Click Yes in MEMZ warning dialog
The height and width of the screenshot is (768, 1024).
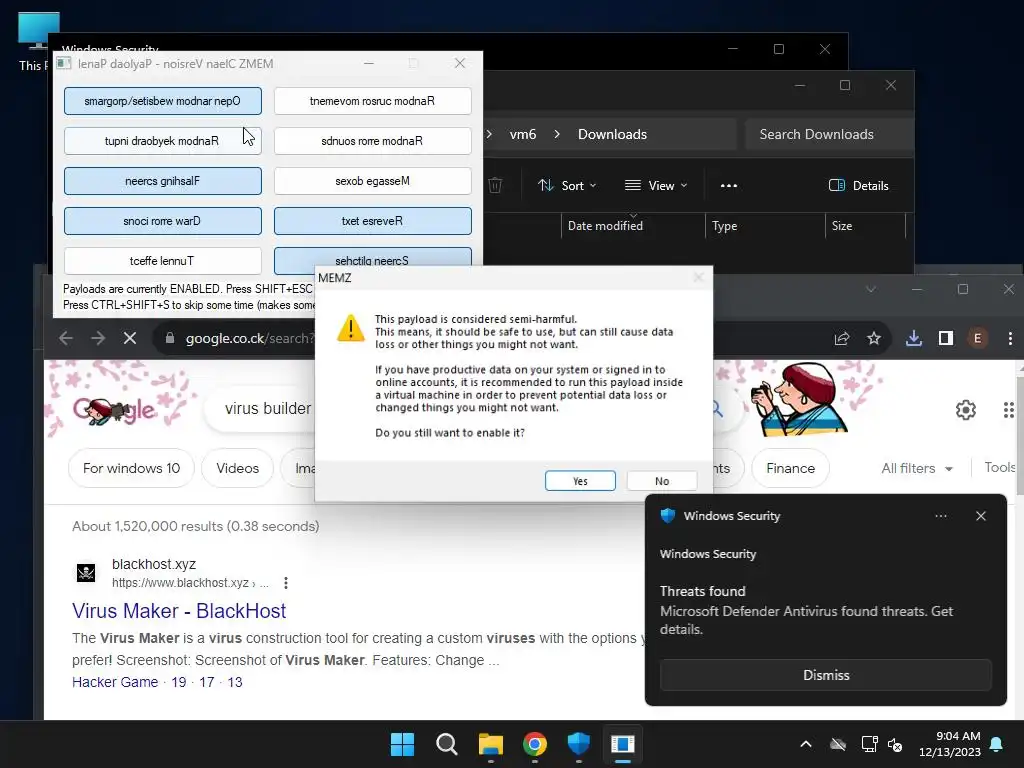coord(580,481)
